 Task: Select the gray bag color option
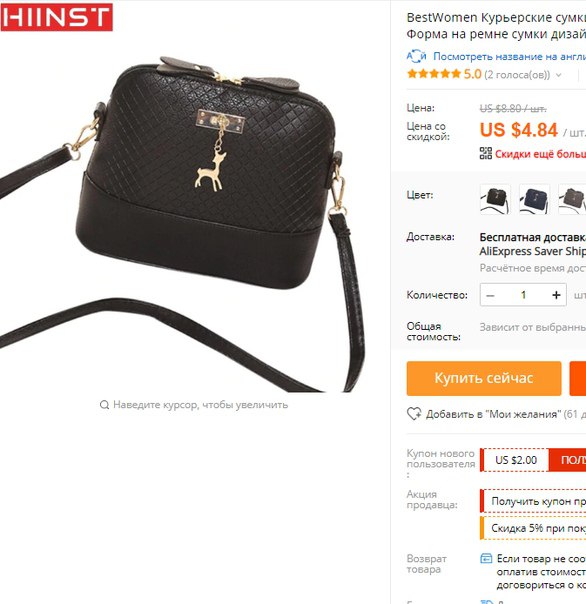click(573, 200)
